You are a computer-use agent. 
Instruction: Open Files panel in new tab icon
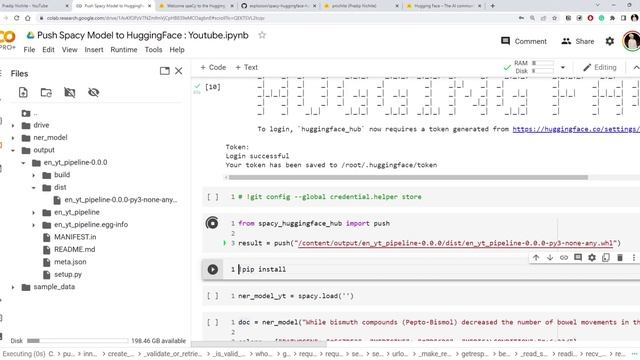pos(164,71)
